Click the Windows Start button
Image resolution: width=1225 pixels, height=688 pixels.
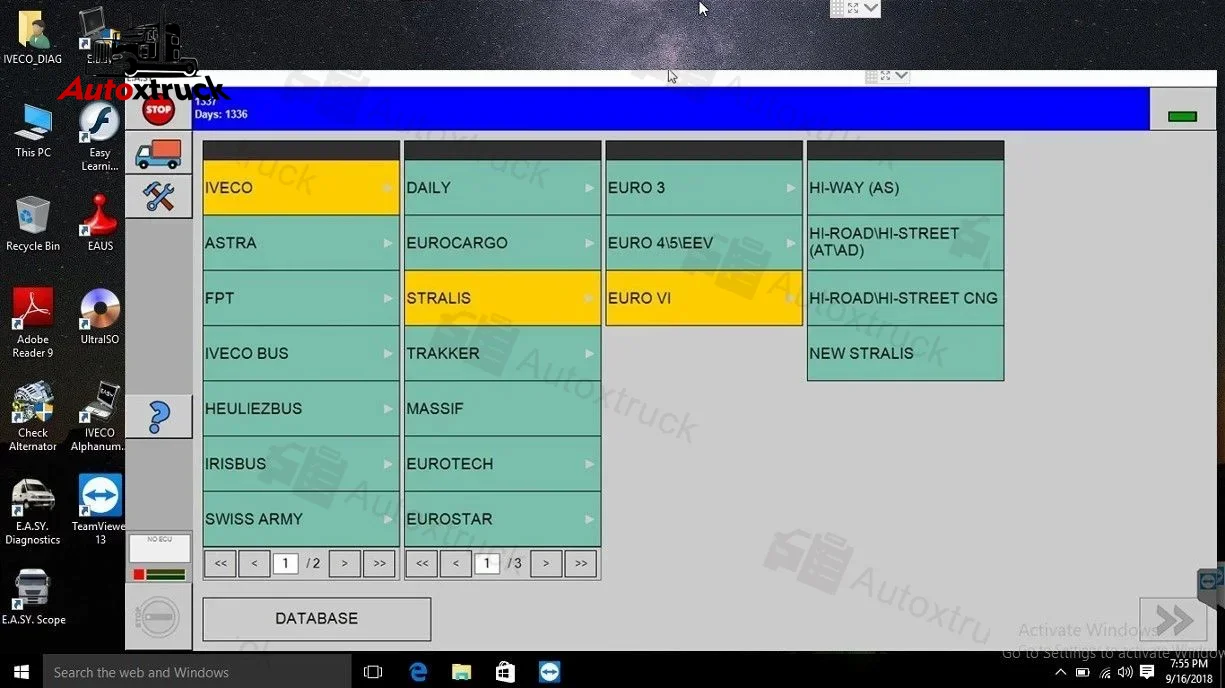point(21,672)
